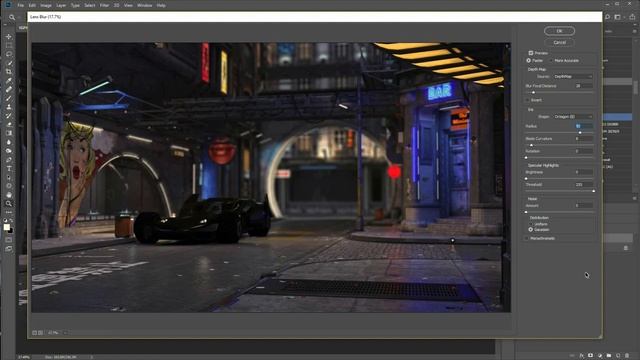Open the Window menu

pyautogui.click(x=144, y=5)
